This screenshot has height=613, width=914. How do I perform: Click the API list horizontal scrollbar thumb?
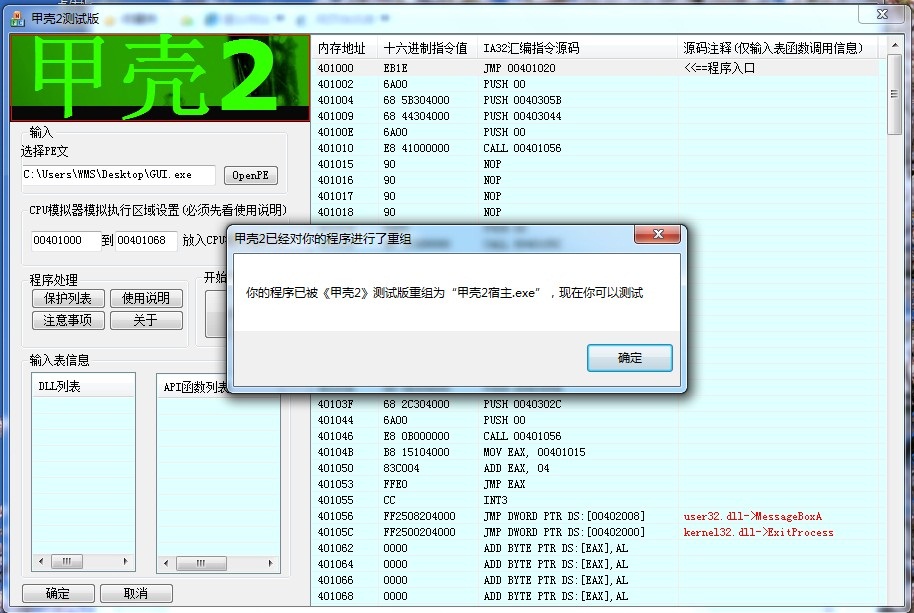pos(201,563)
